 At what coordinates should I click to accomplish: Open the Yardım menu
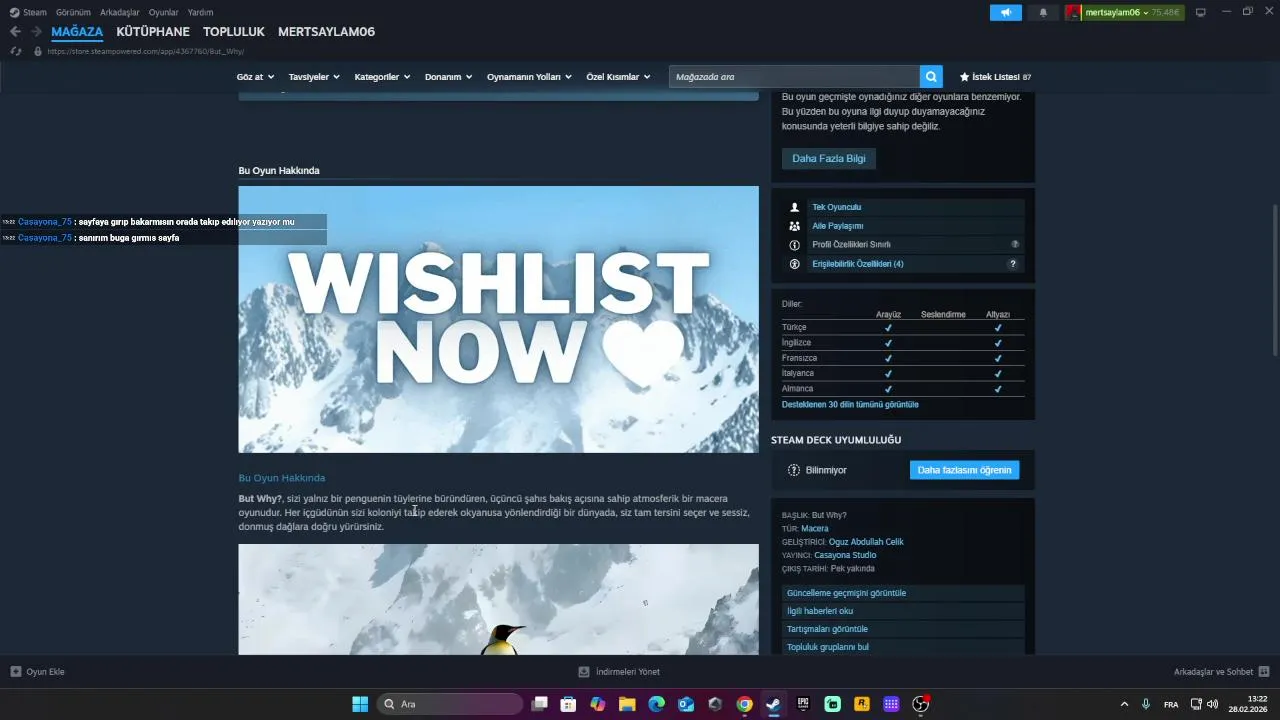200,12
